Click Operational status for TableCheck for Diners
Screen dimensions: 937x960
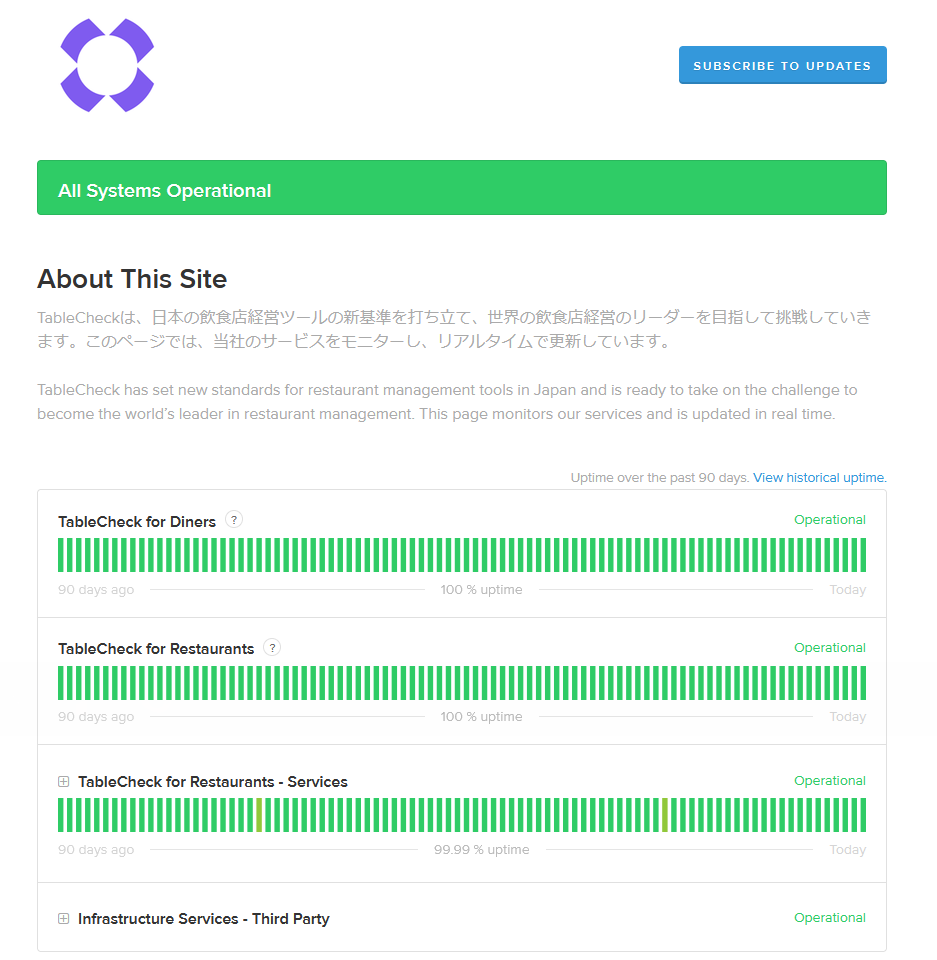[830, 520]
